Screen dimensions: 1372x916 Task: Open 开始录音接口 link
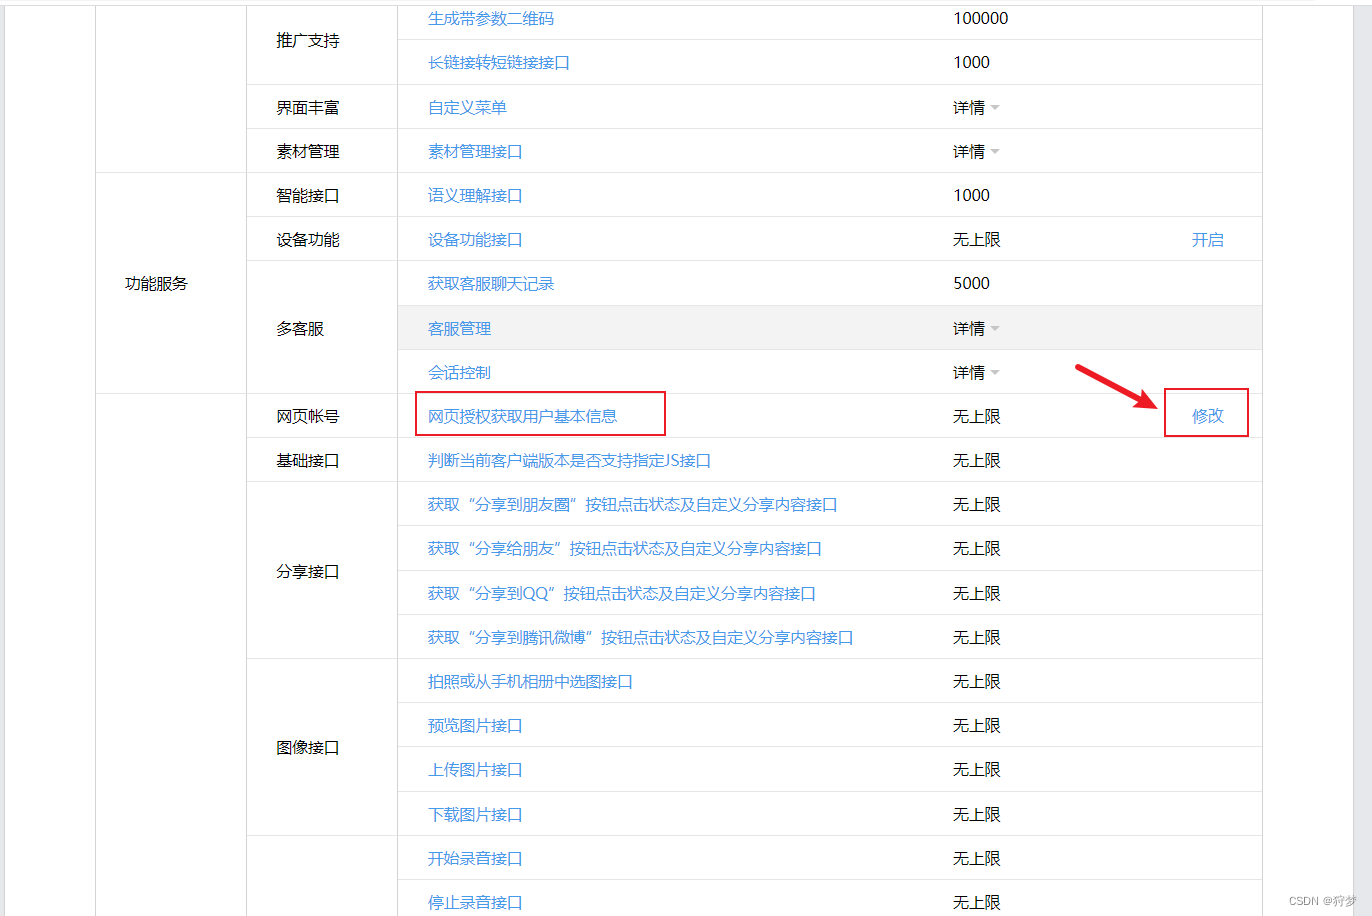tap(475, 859)
